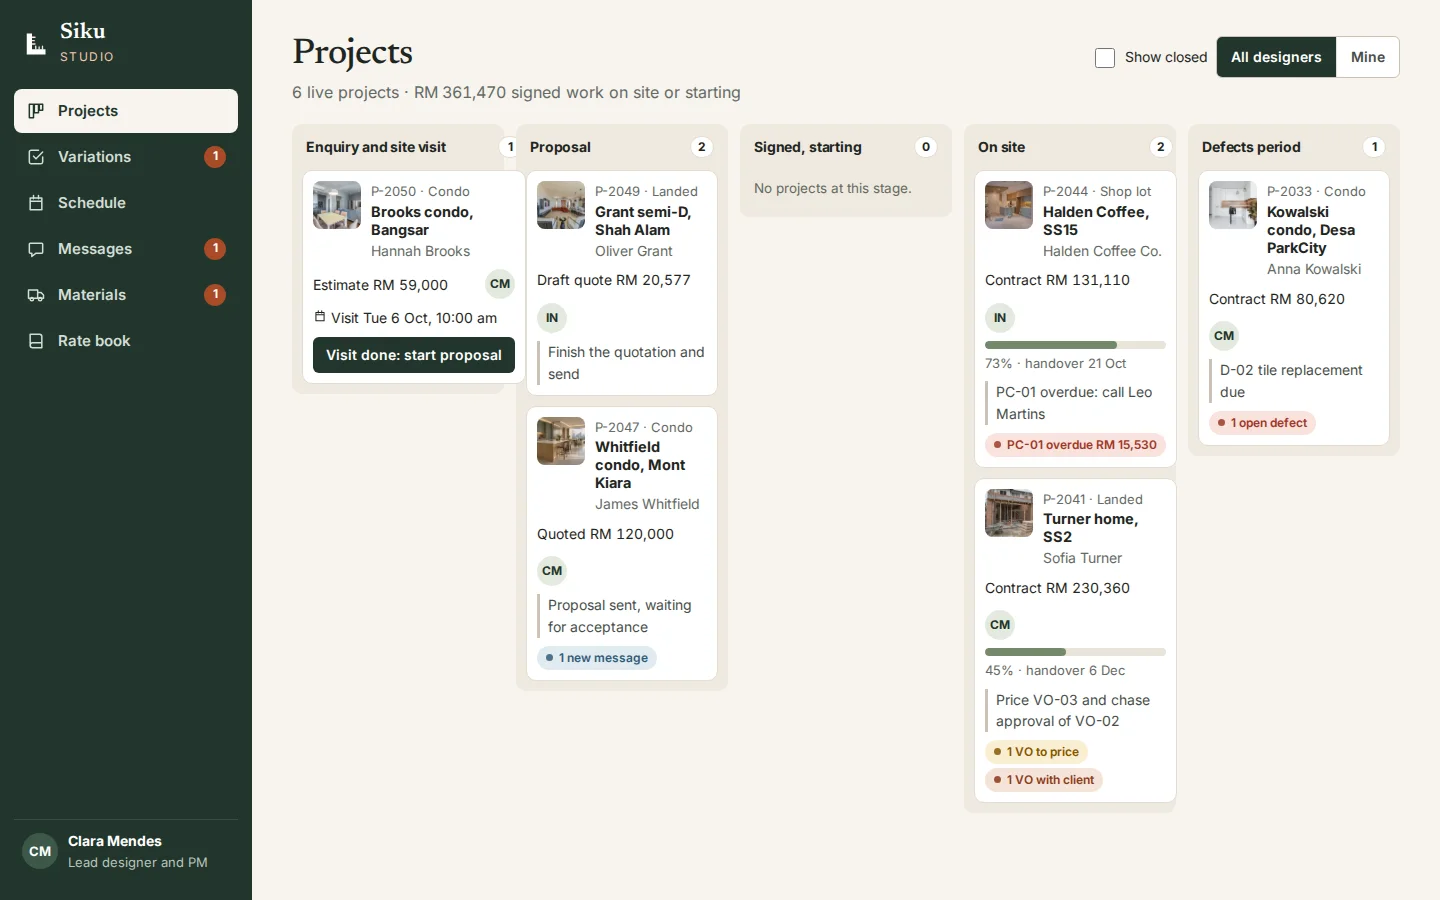
Task: Open Grant semi-D, Shah Alam project title
Action: click(643, 221)
